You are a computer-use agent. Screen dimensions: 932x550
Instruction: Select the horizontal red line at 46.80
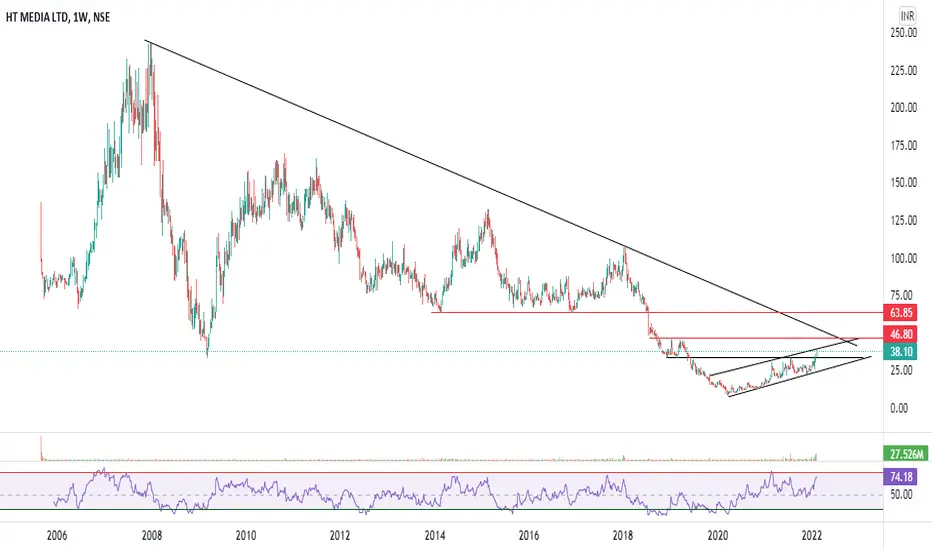click(x=767, y=338)
